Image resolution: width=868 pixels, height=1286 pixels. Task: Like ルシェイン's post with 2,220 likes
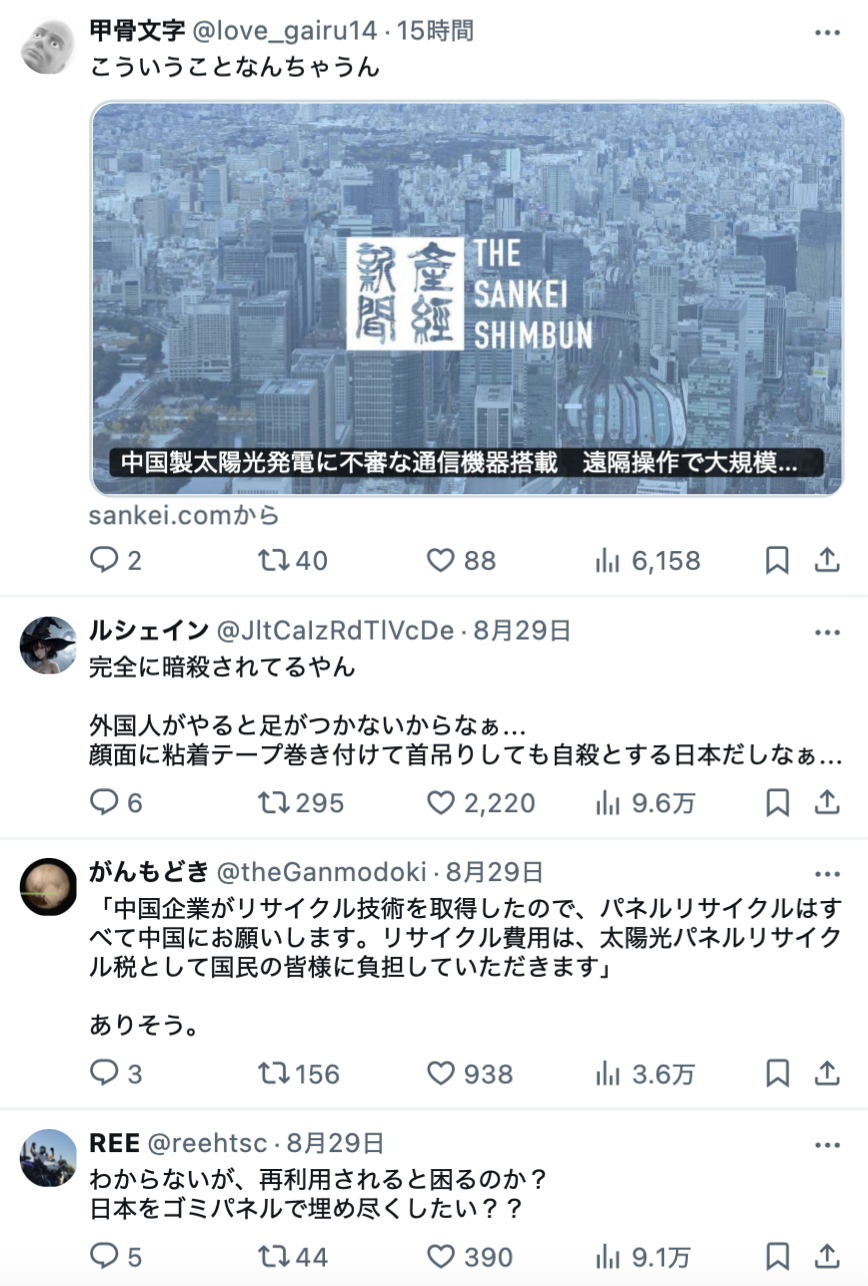481,803
